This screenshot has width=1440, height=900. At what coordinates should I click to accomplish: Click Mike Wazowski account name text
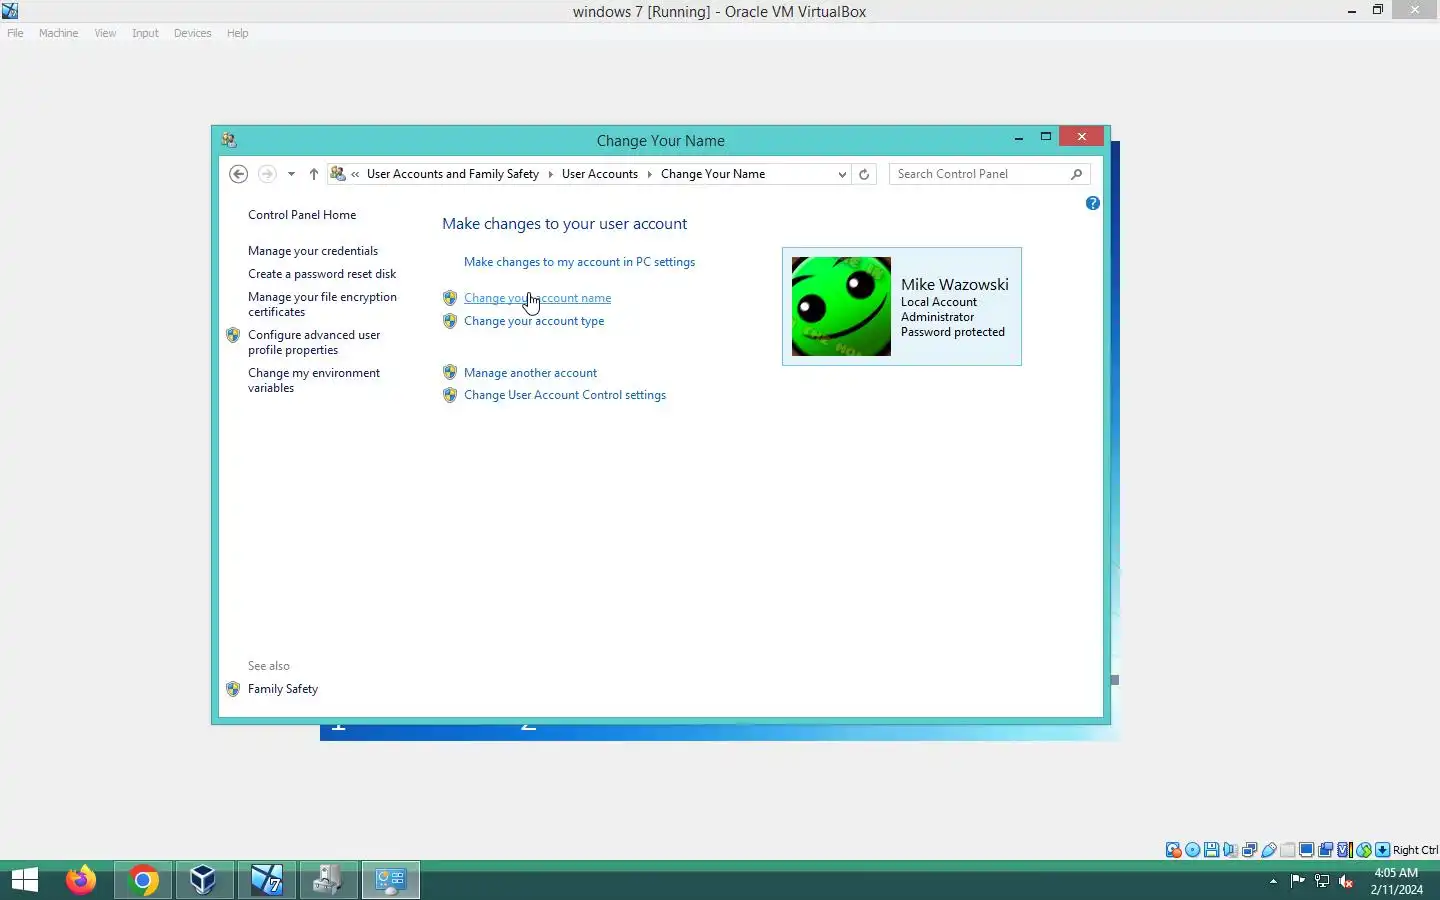pos(955,285)
